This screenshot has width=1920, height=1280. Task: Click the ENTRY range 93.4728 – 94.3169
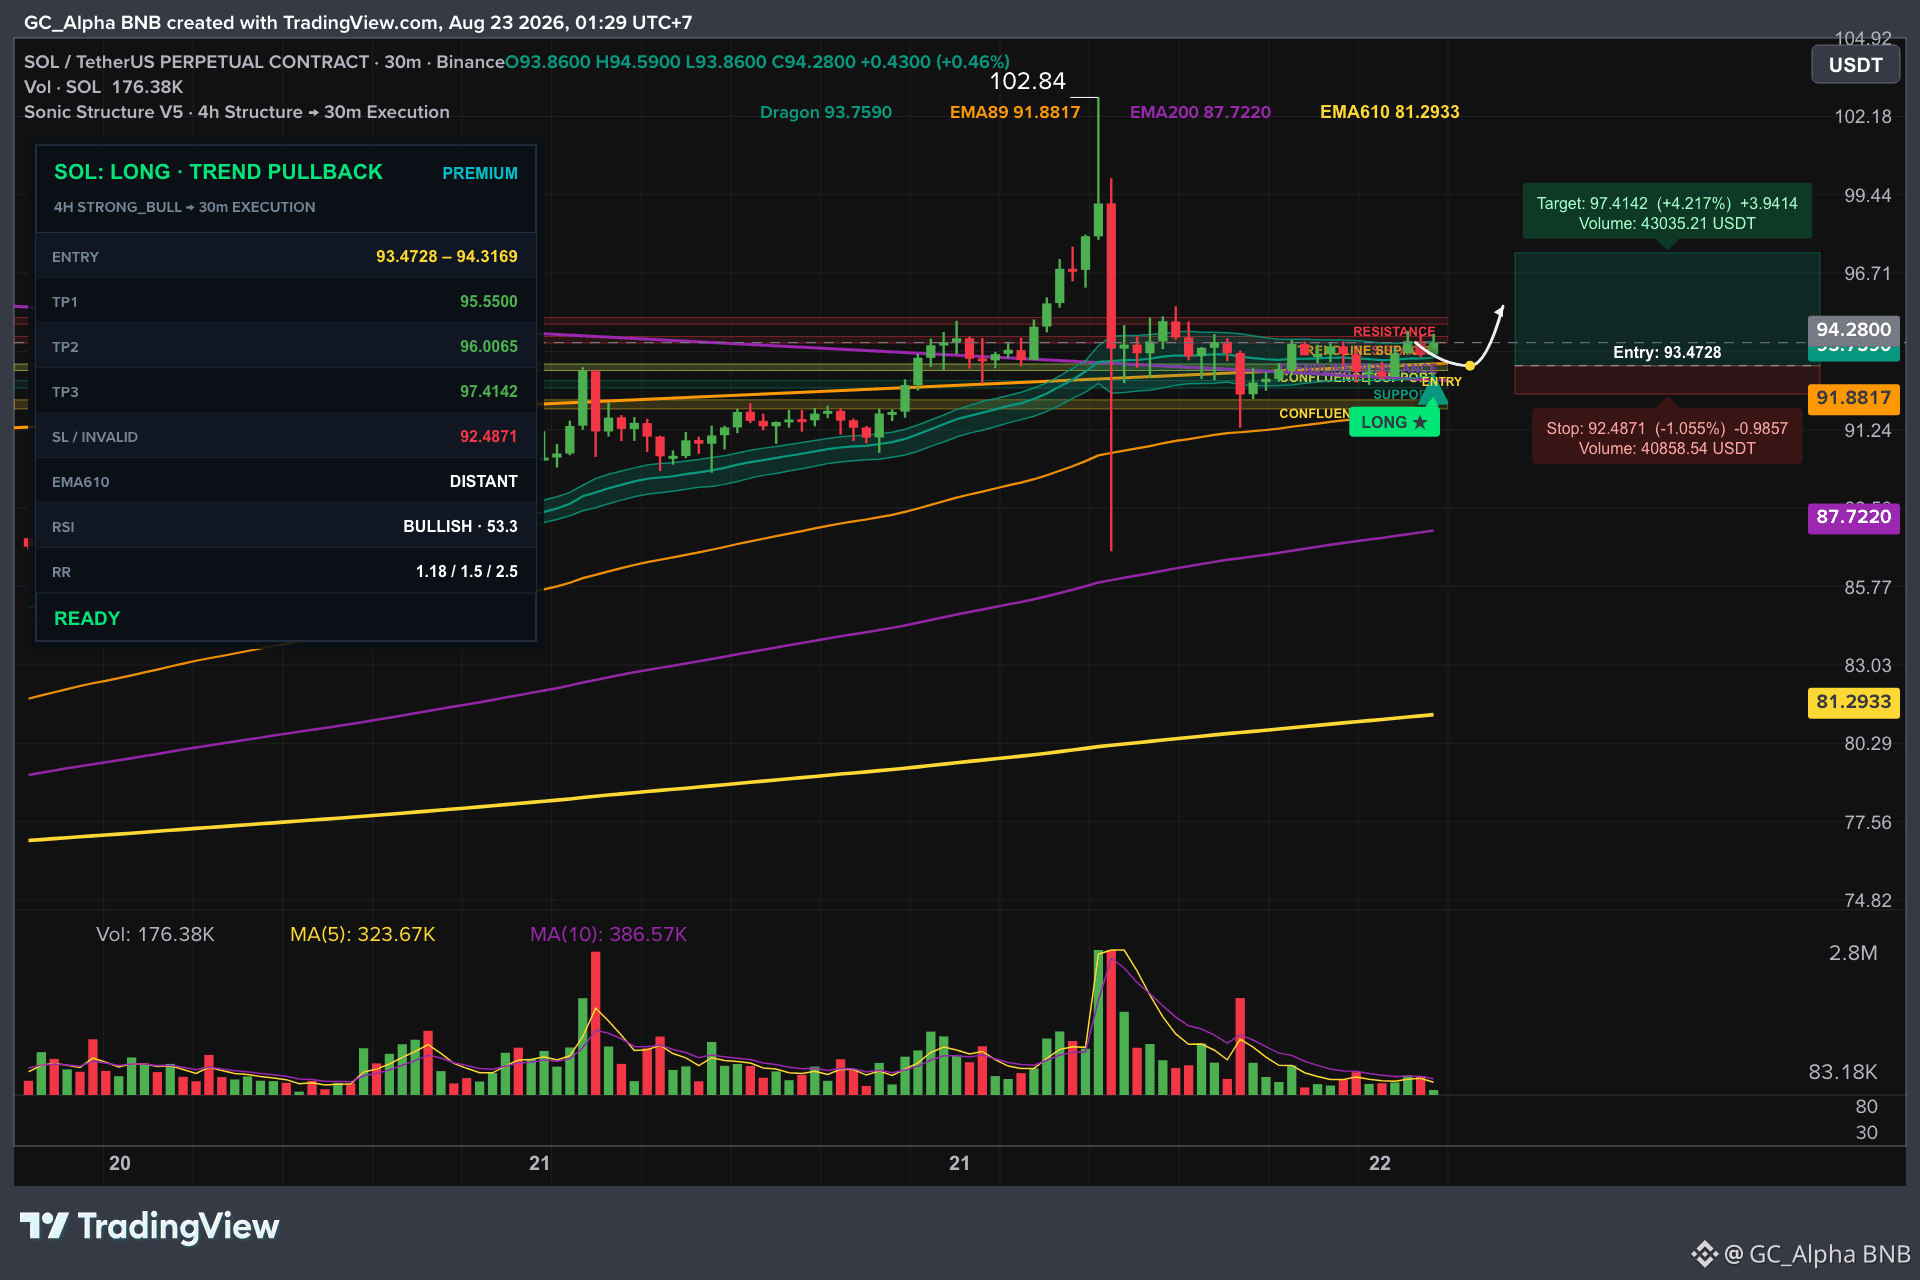click(x=446, y=256)
